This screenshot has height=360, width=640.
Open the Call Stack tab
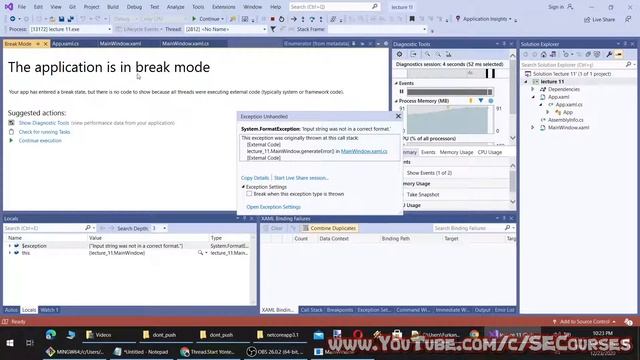311,310
